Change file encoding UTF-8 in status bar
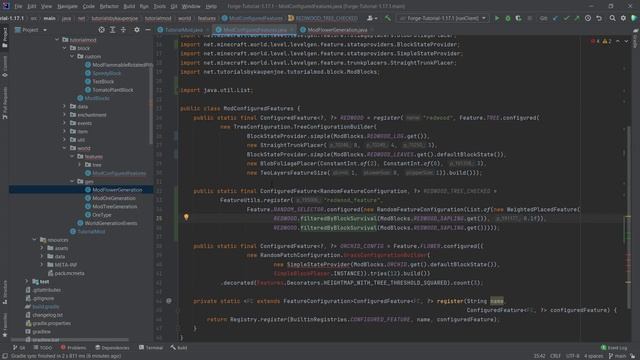This screenshot has height=360, width=640. (x=573, y=356)
